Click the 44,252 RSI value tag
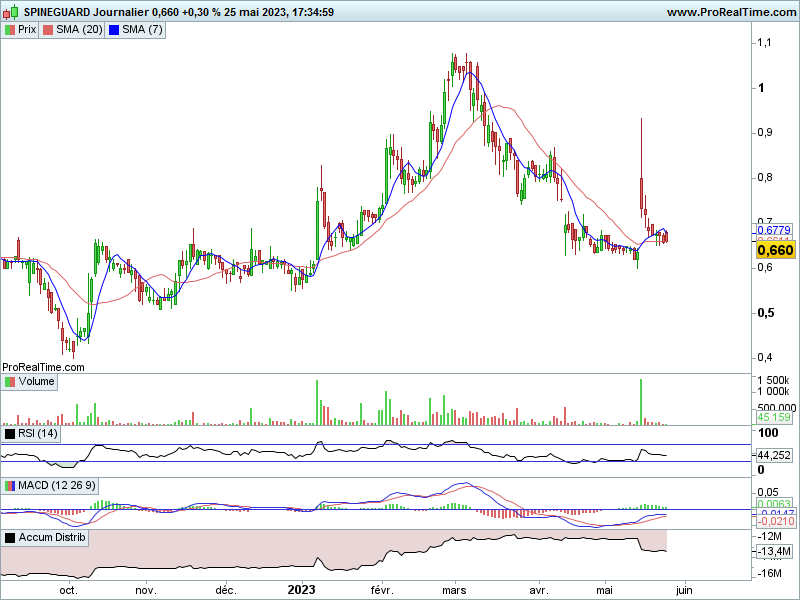Viewport: 800px width, 600px height. tap(773, 455)
